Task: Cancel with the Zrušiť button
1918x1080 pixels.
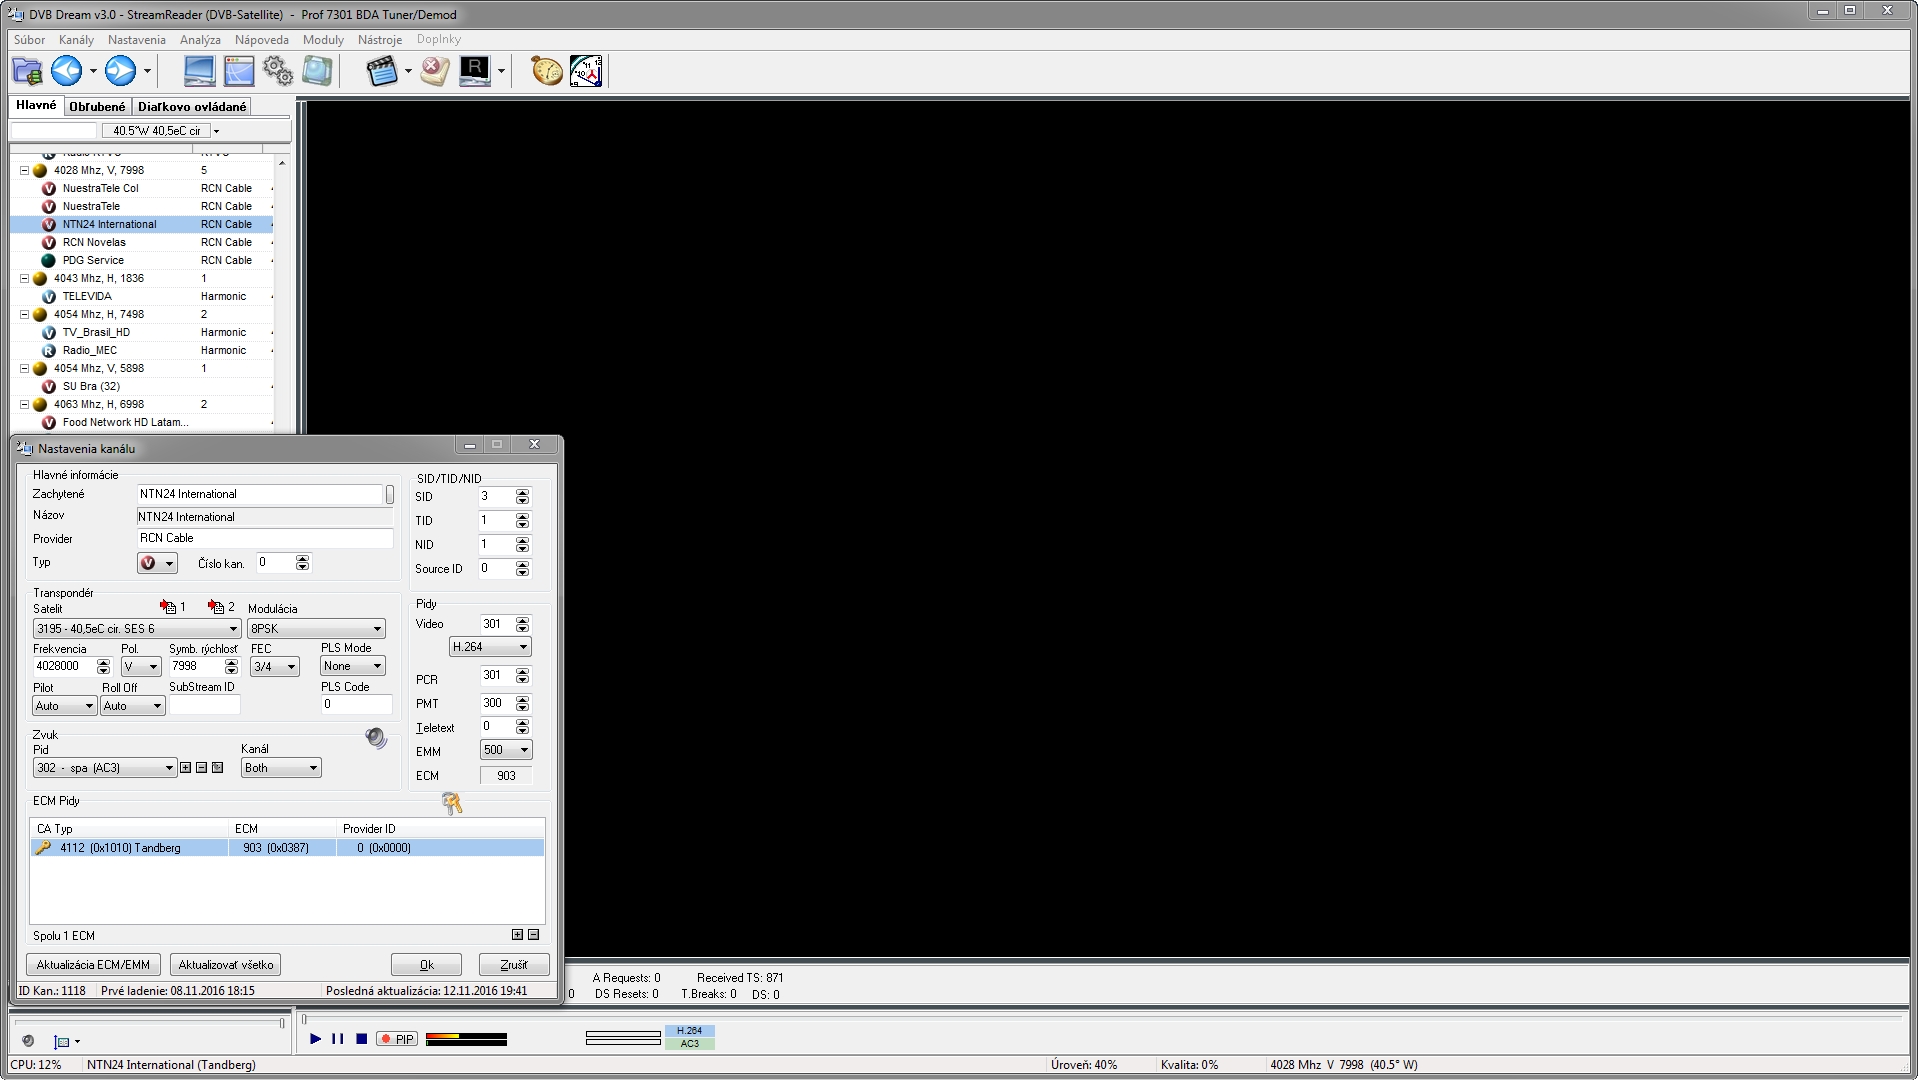Action: pyautogui.click(x=514, y=965)
